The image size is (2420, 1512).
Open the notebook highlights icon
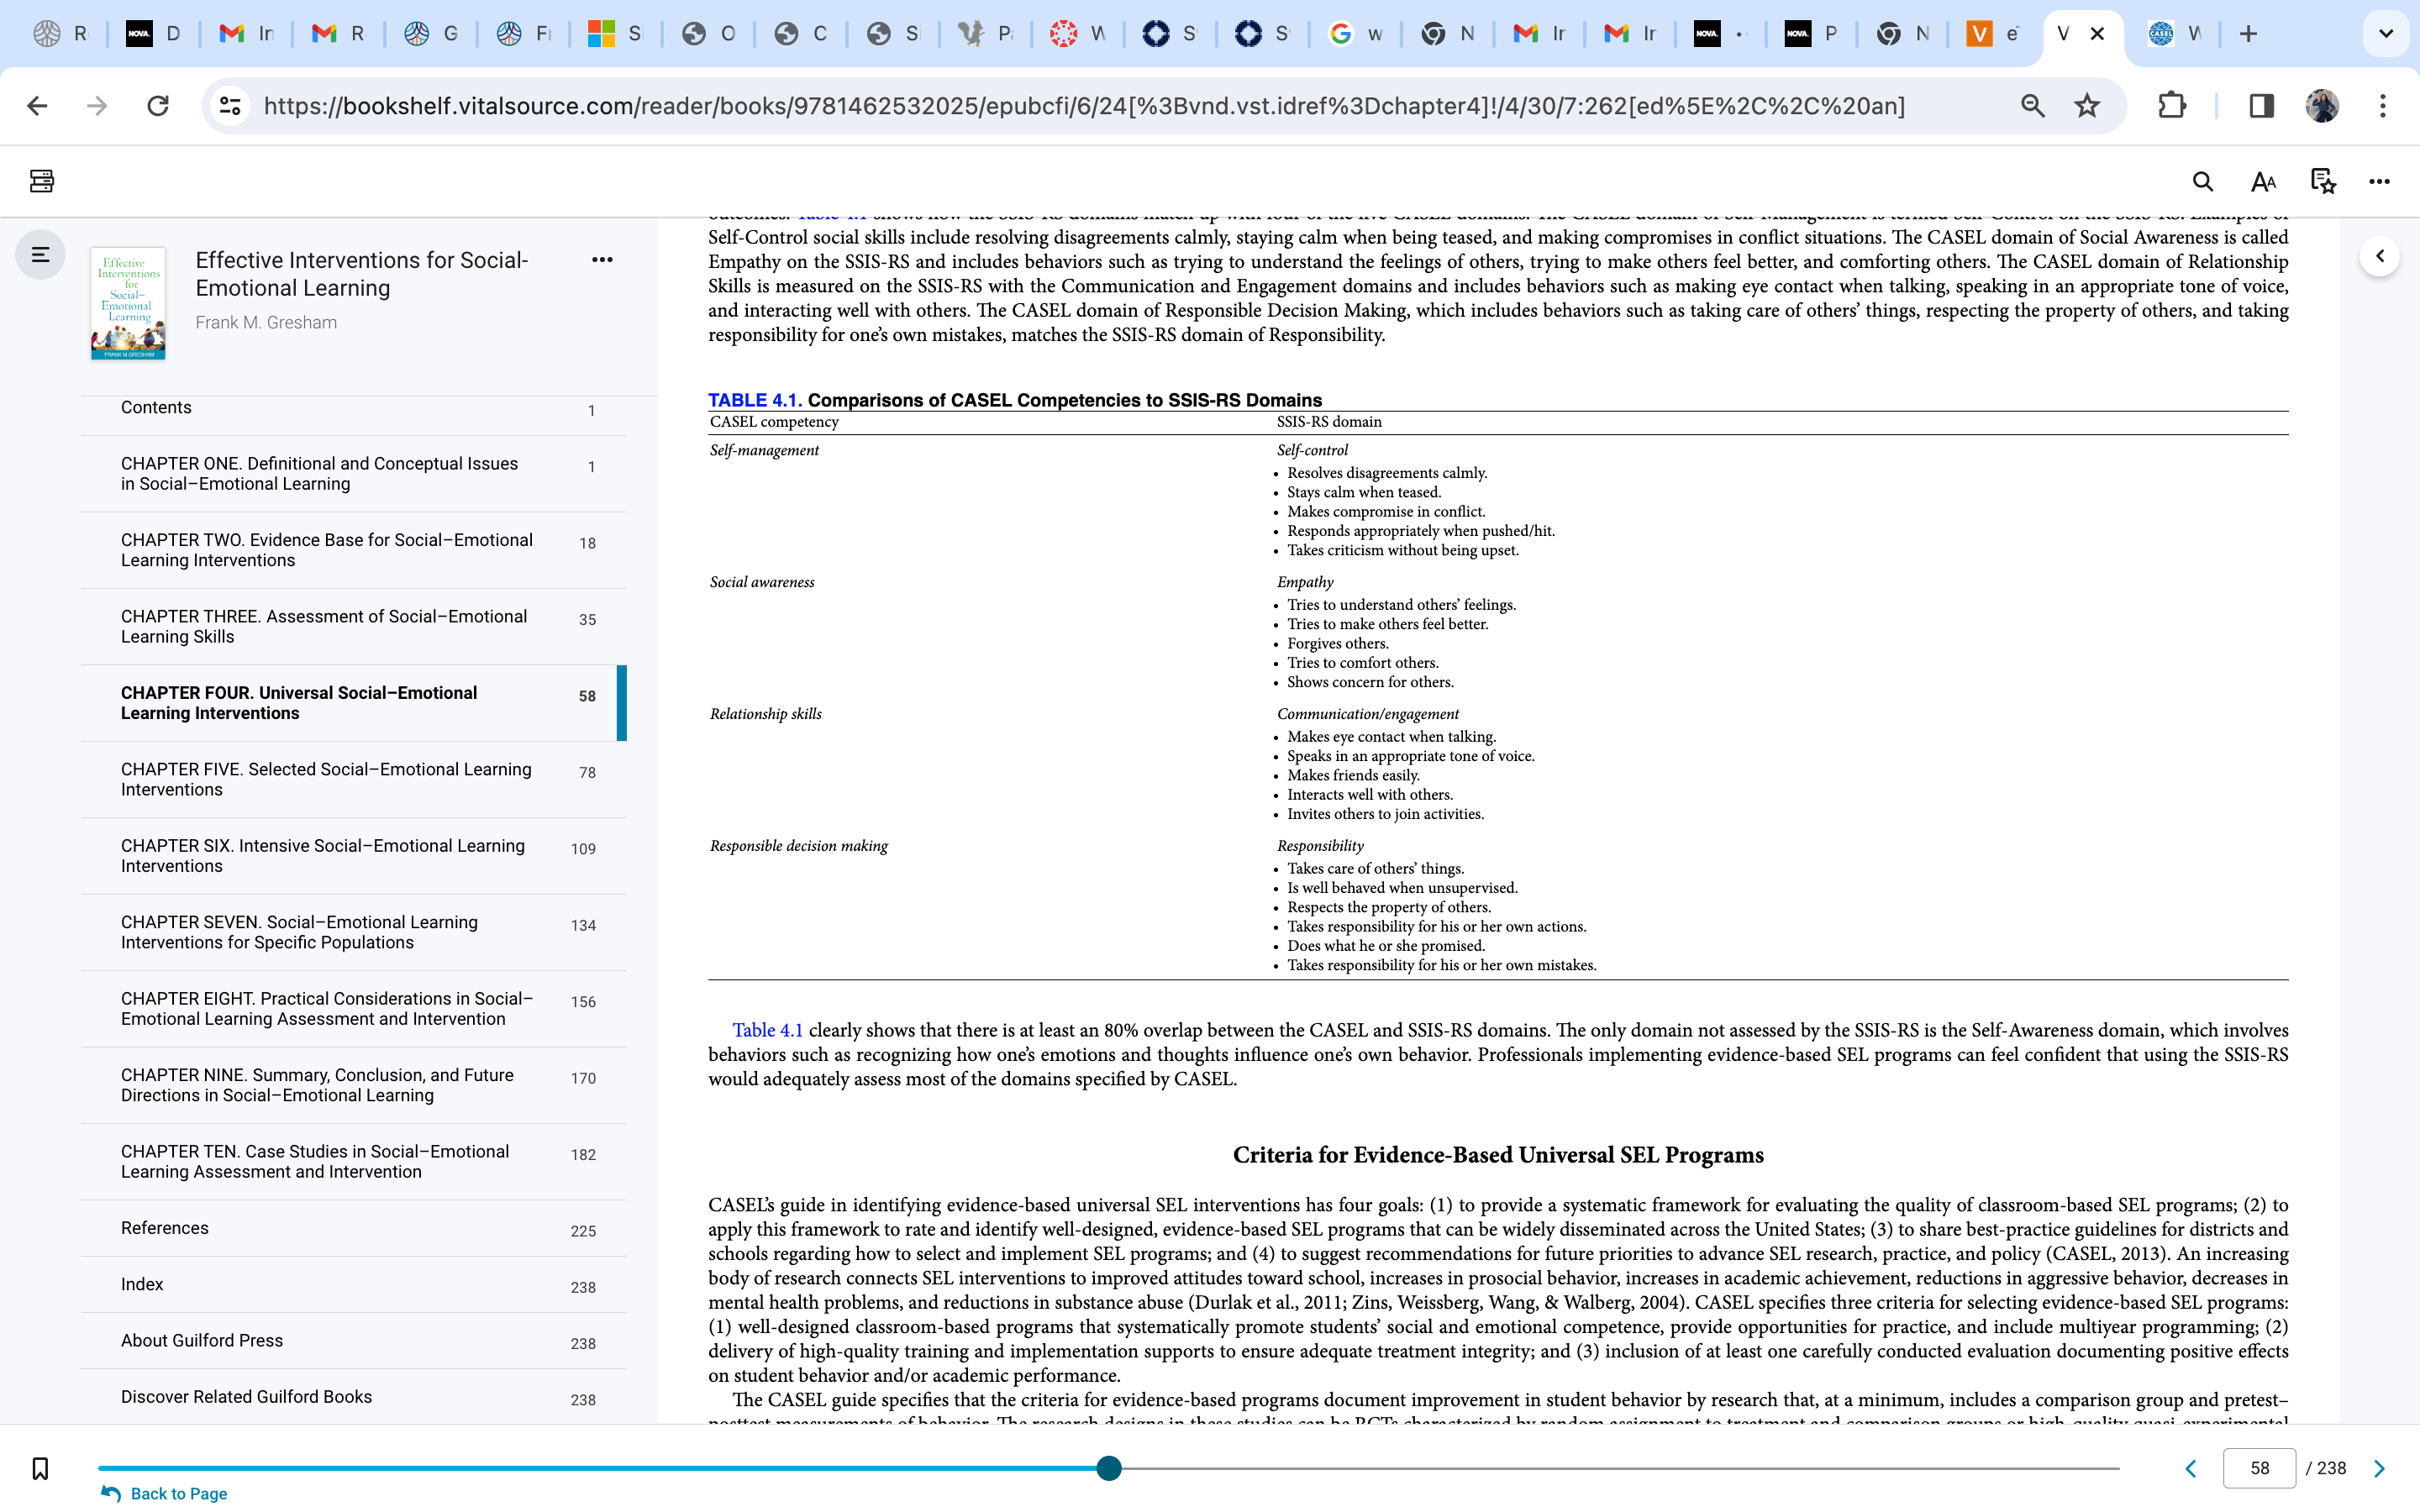pos(2323,181)
